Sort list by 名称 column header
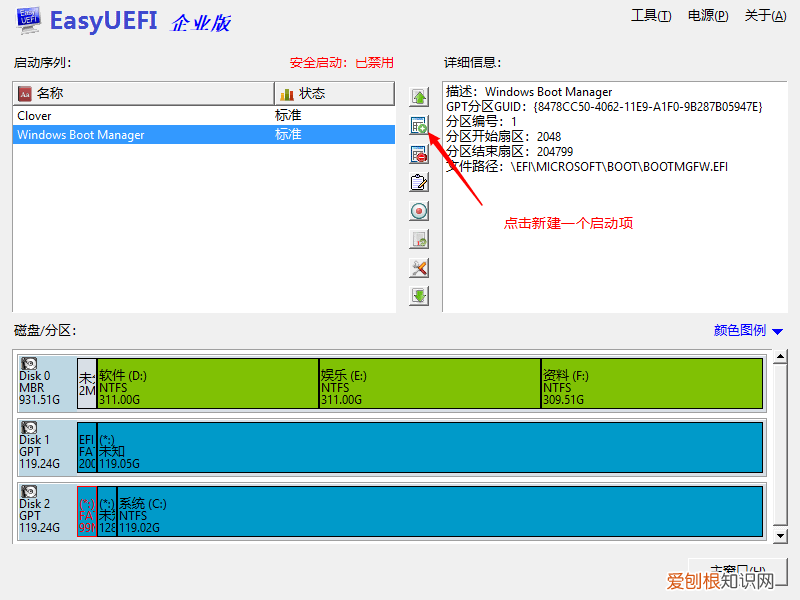The image size is (800, 600). [143, 93]
